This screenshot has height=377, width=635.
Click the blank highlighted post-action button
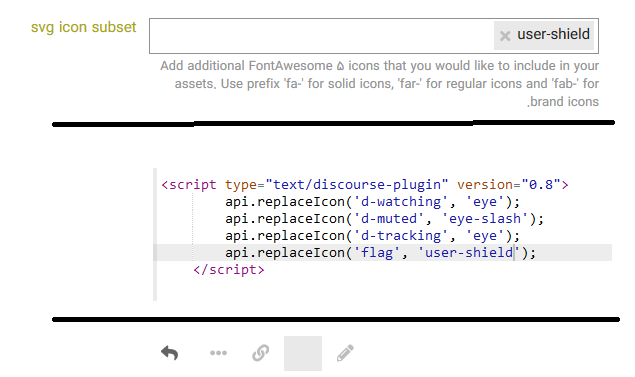coord(303,353)
